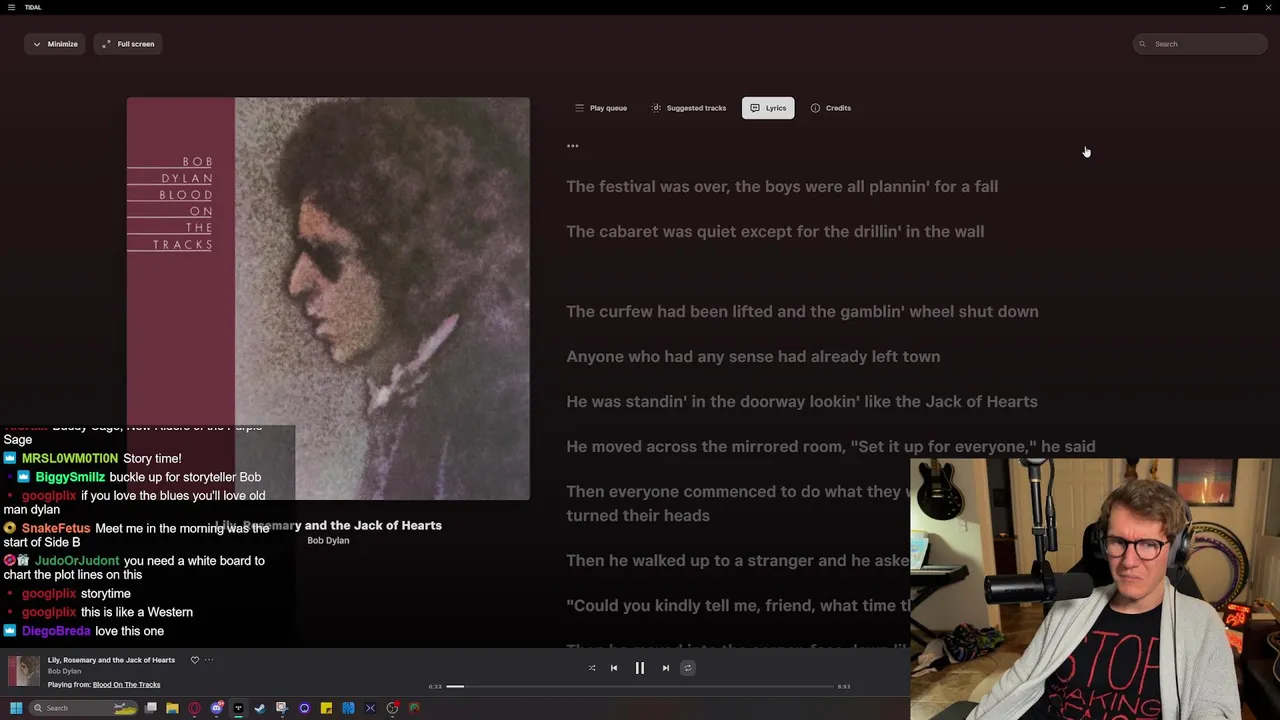Open Blood On The Tracks album link
1280x720 pixels.
click(x=126, y=685)
